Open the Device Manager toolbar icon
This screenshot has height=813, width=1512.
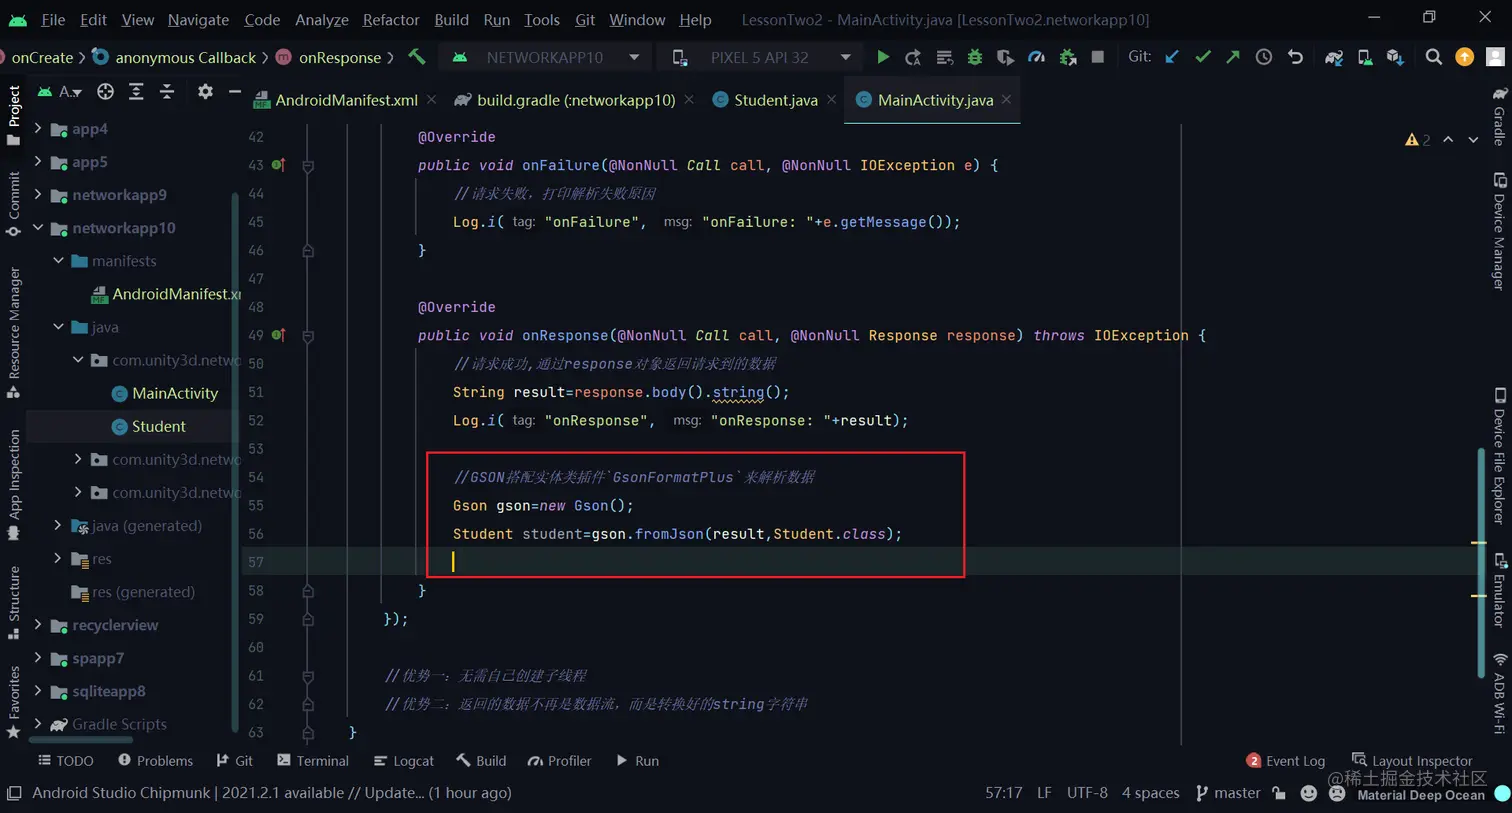(1365, 57)
